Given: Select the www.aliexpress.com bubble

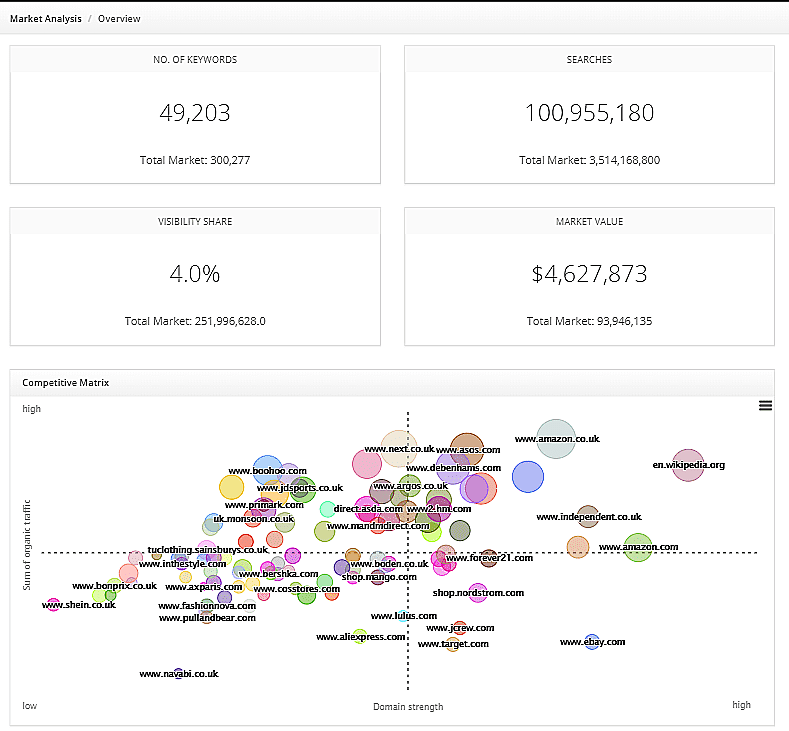Looking at the screenshot, I should point(359,636).
